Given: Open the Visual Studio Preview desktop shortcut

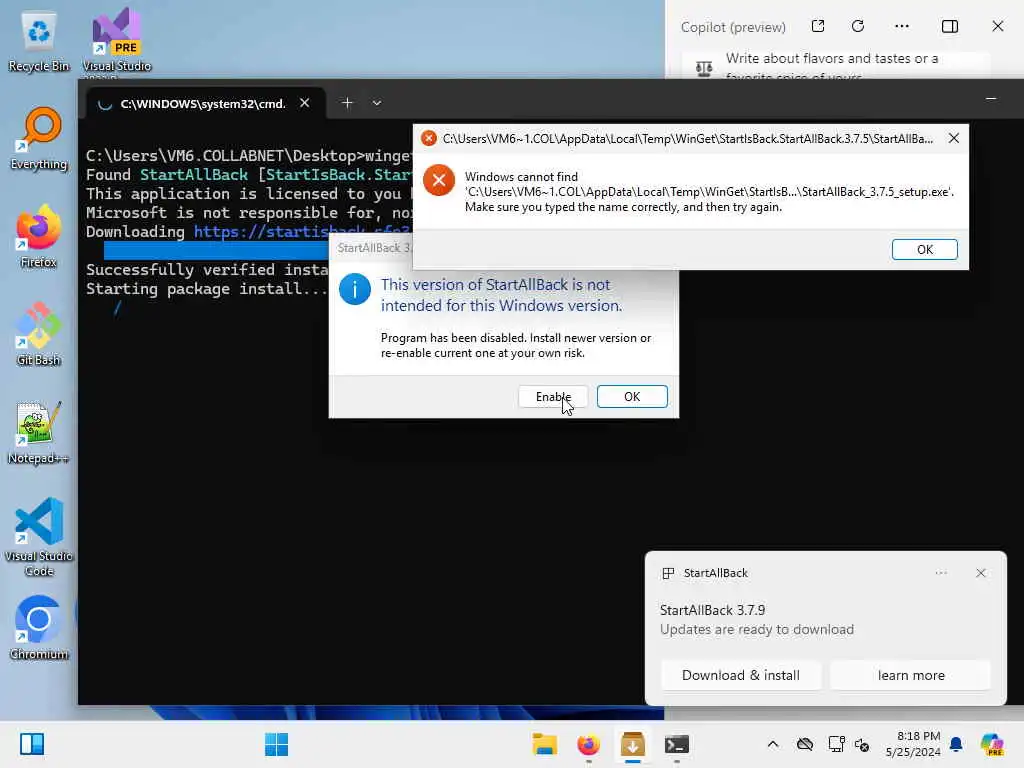Looking at the screenshot, I should coord(117,41).
